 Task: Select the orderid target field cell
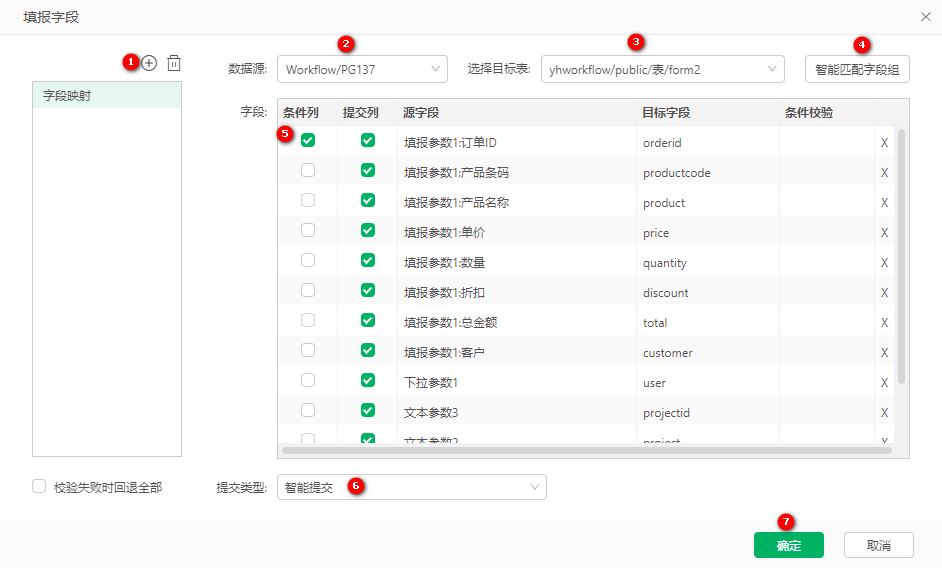tap(708, 142)
